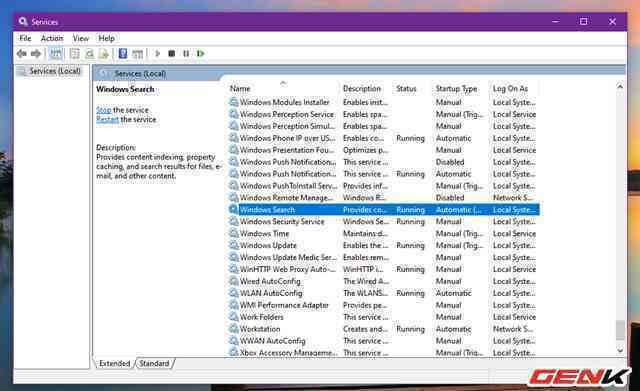The image size is (640, 391).
Task: Open the Help menu
Action: pos(106,38)
